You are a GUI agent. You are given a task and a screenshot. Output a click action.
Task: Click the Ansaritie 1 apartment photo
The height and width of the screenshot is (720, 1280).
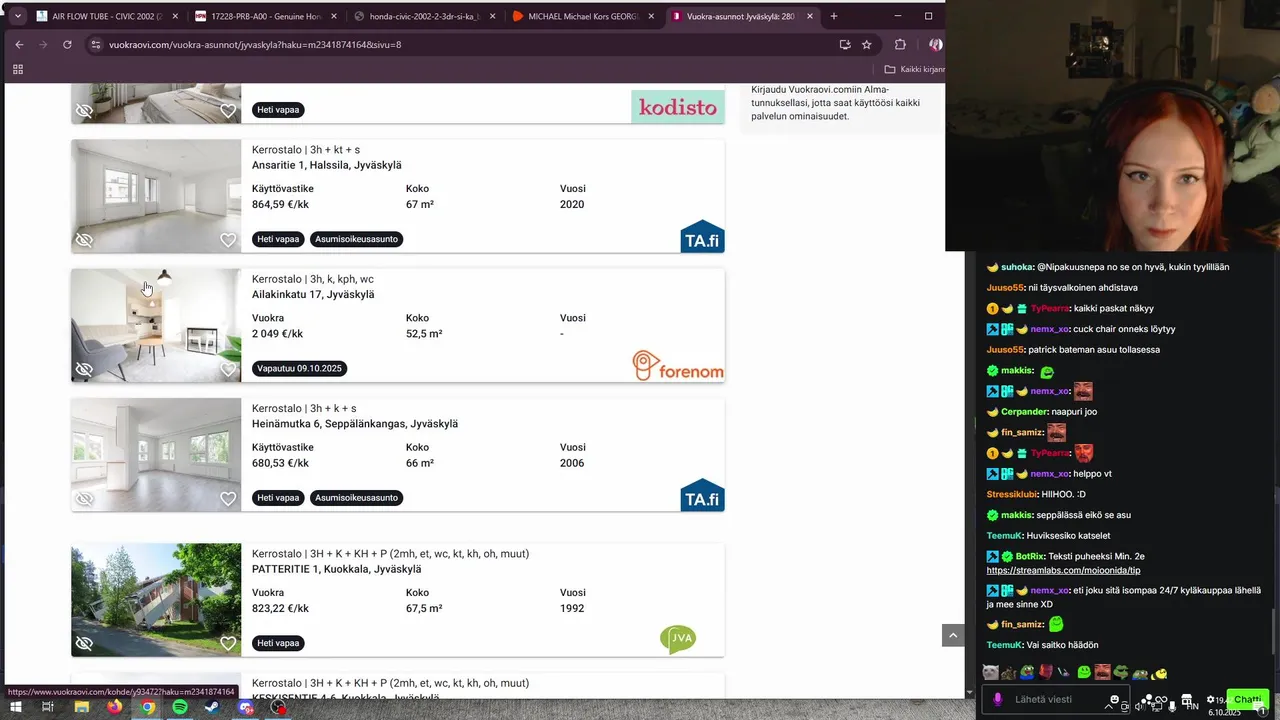coord(156,196)
